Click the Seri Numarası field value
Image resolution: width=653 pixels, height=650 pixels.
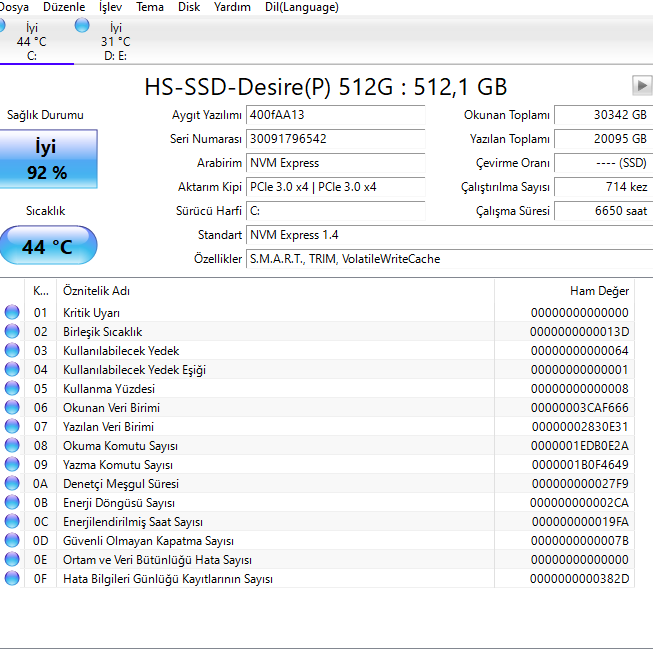[336, 139]
